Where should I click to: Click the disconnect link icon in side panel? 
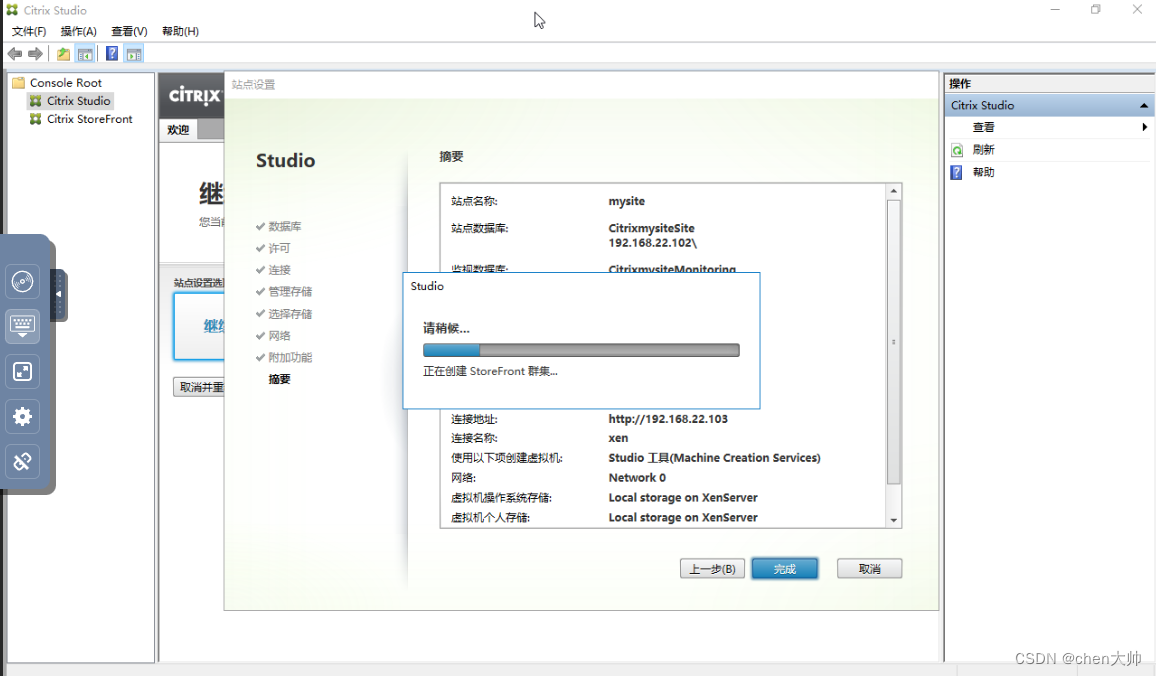tap(22, 461)
